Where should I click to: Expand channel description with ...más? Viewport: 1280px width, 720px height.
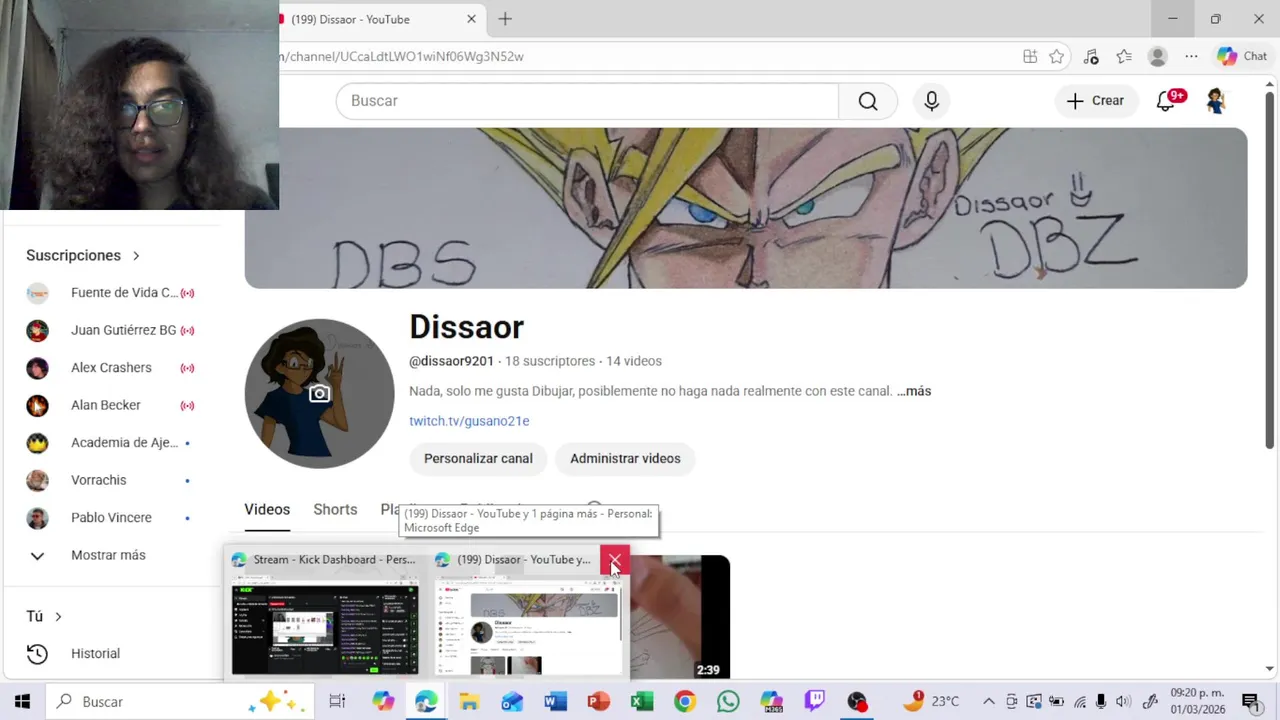point(914,391)
